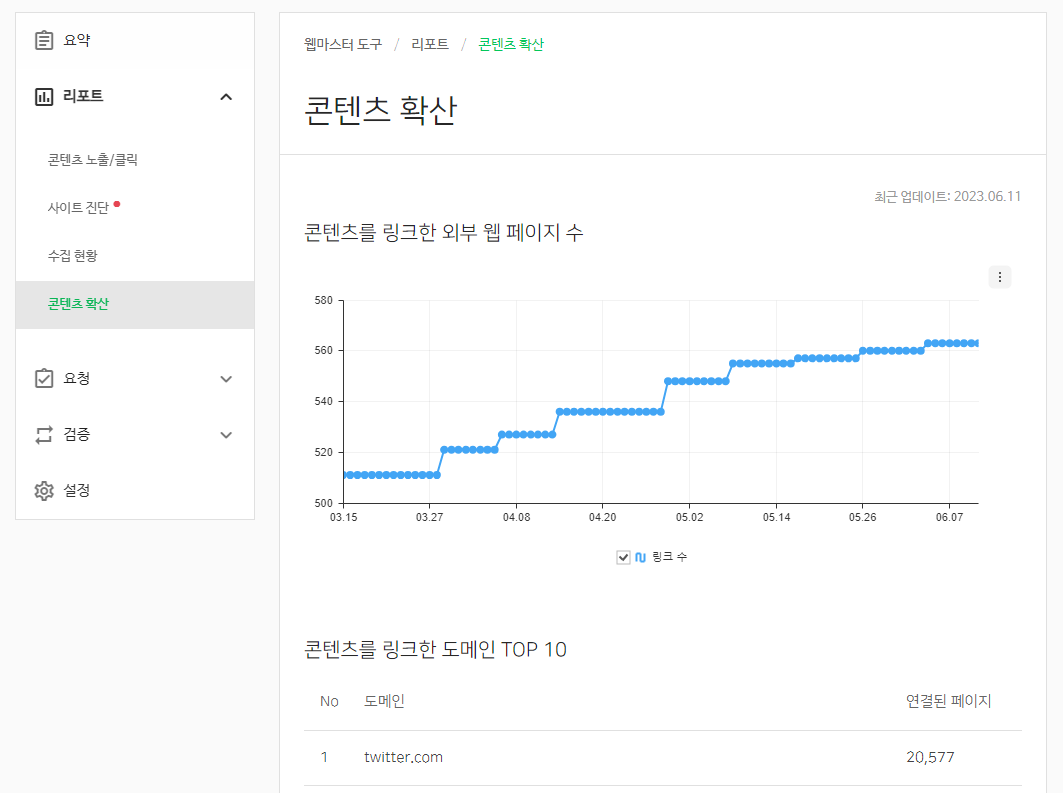1063x793 pixels.
Task: Collapse the 리포트 section chevron
Action: [x=225, y=96]
